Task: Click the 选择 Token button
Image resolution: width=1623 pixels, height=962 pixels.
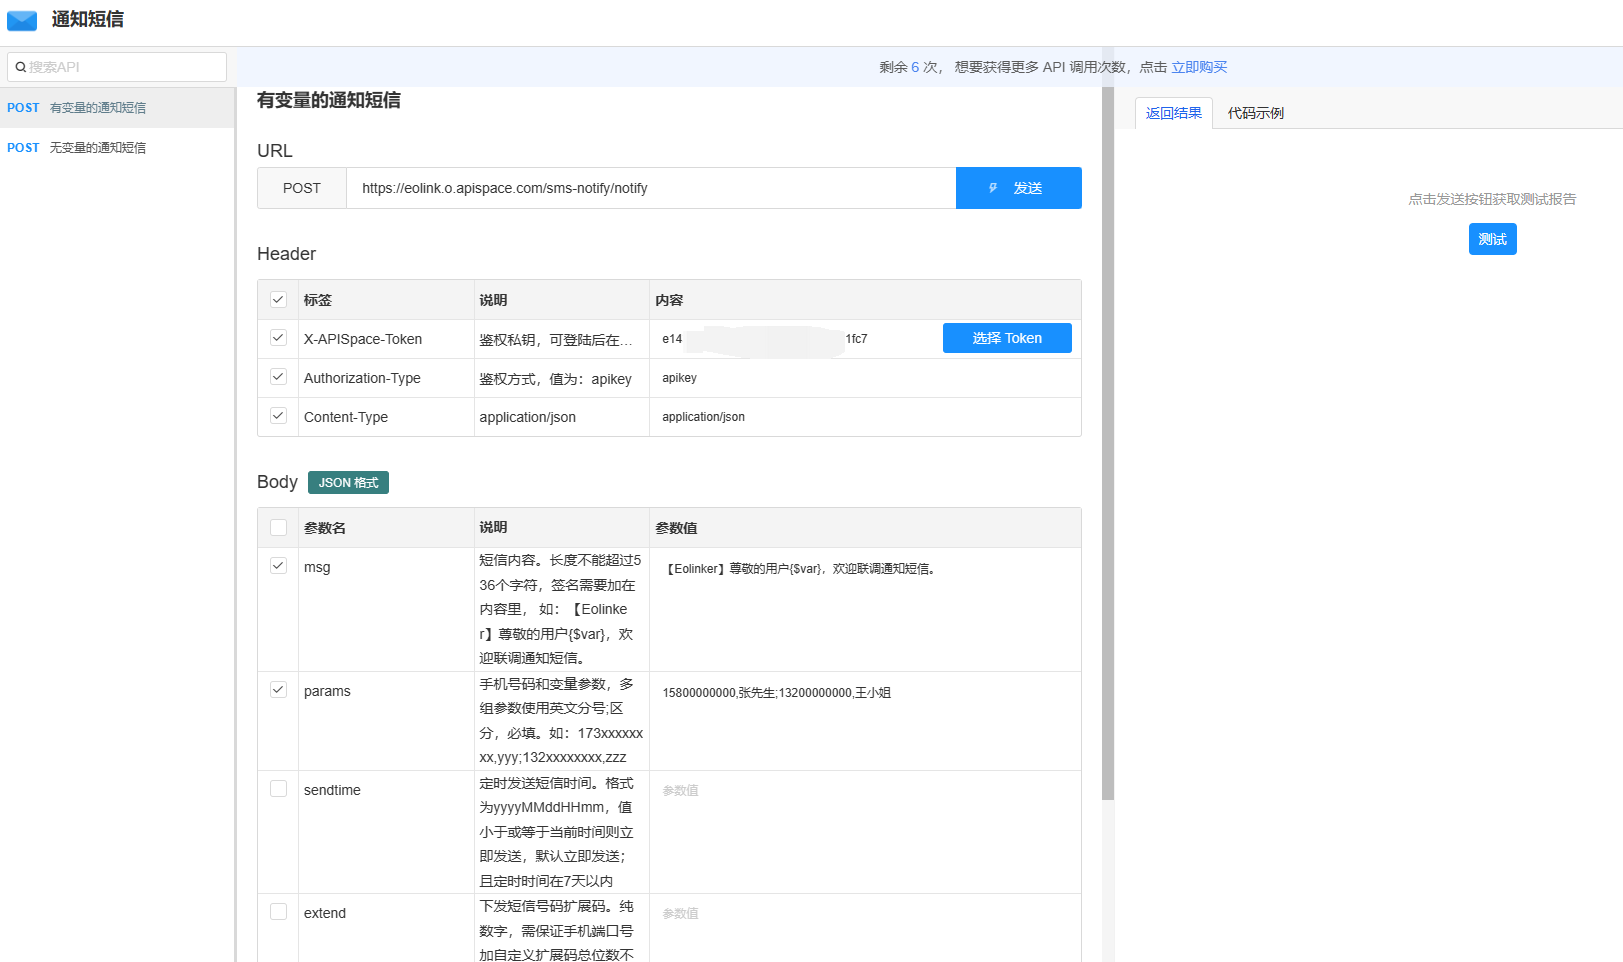Action: click(1007, 338)
